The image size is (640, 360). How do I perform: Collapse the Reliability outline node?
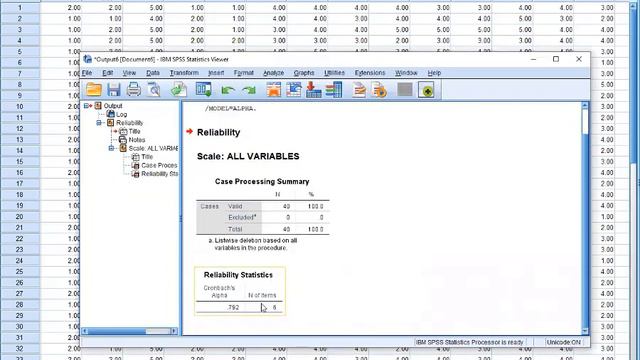click(x=98, y=122)
